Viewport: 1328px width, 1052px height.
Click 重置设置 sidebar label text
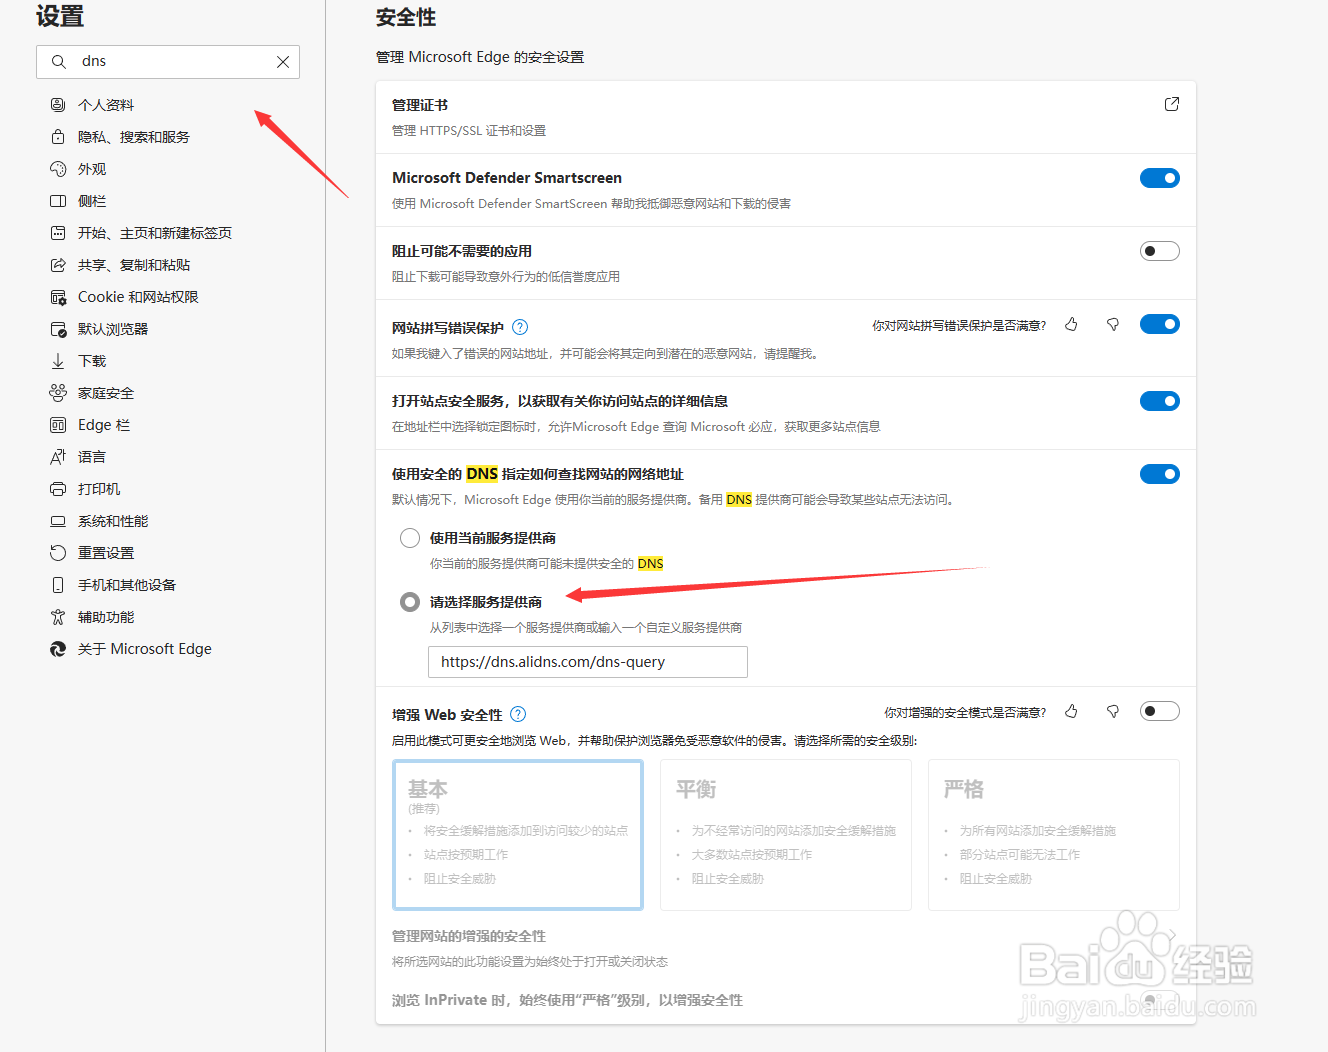pyautogui.click(x=106, y=553)
